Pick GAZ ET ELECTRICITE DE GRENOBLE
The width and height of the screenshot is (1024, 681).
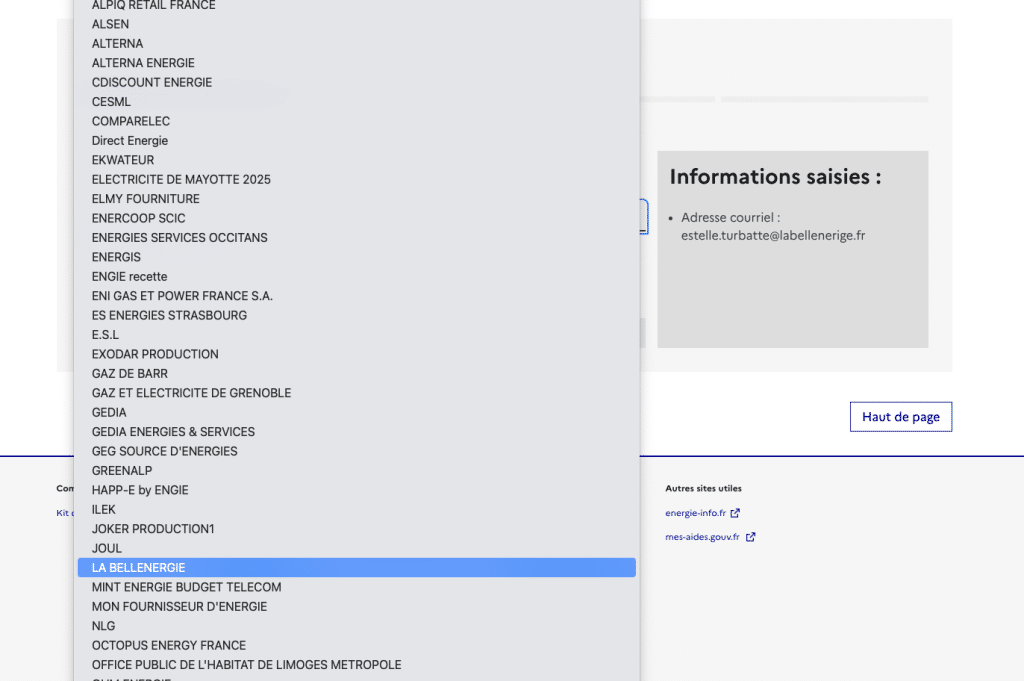191,393
